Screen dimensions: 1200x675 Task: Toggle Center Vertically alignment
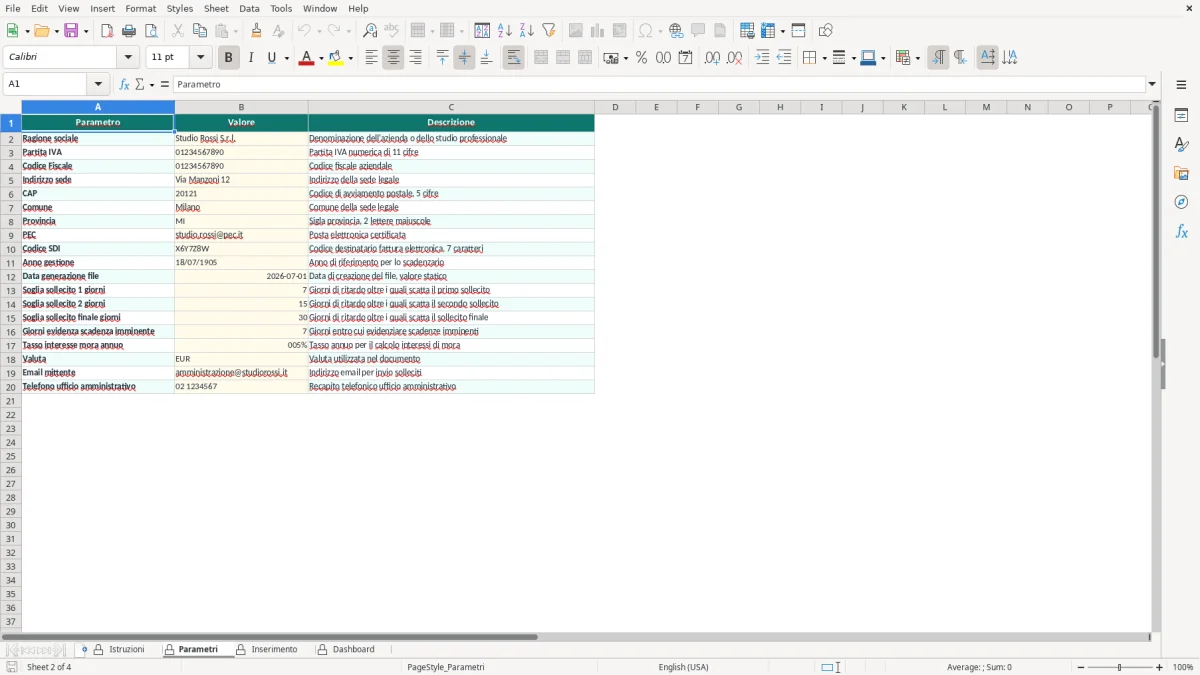click(x=464, y=58)
